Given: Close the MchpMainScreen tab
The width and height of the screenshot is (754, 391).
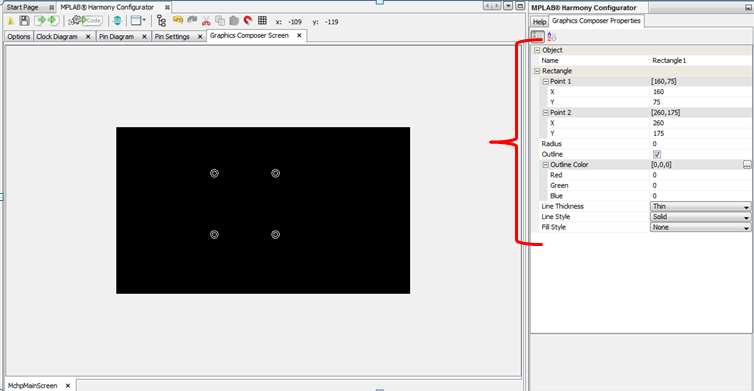Looking at the screenshot, I should pyautogui.click(x=68, y=386).
